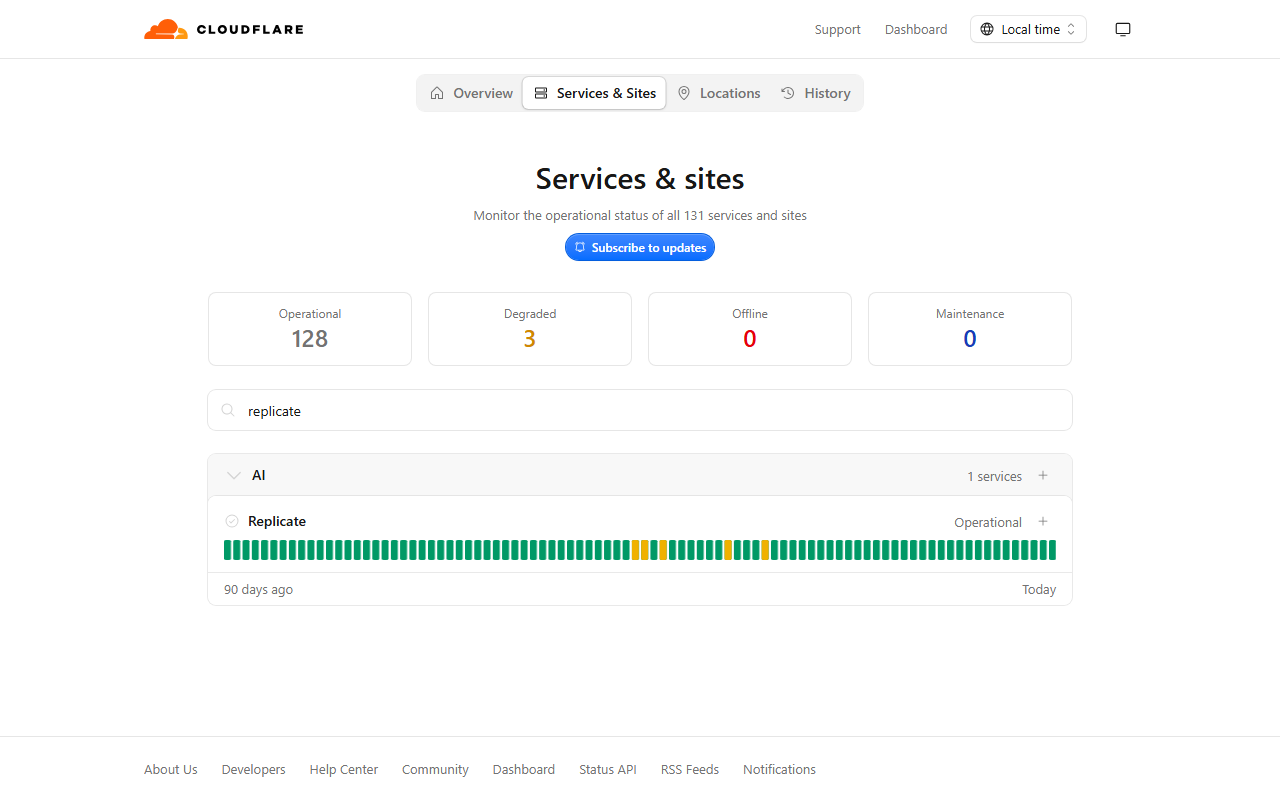Image resolution: width=1280 pixels, height=800 pixels.
Task: Click the plus icon in AI header
Action: pyautogui.click(x=1043, y=475)
